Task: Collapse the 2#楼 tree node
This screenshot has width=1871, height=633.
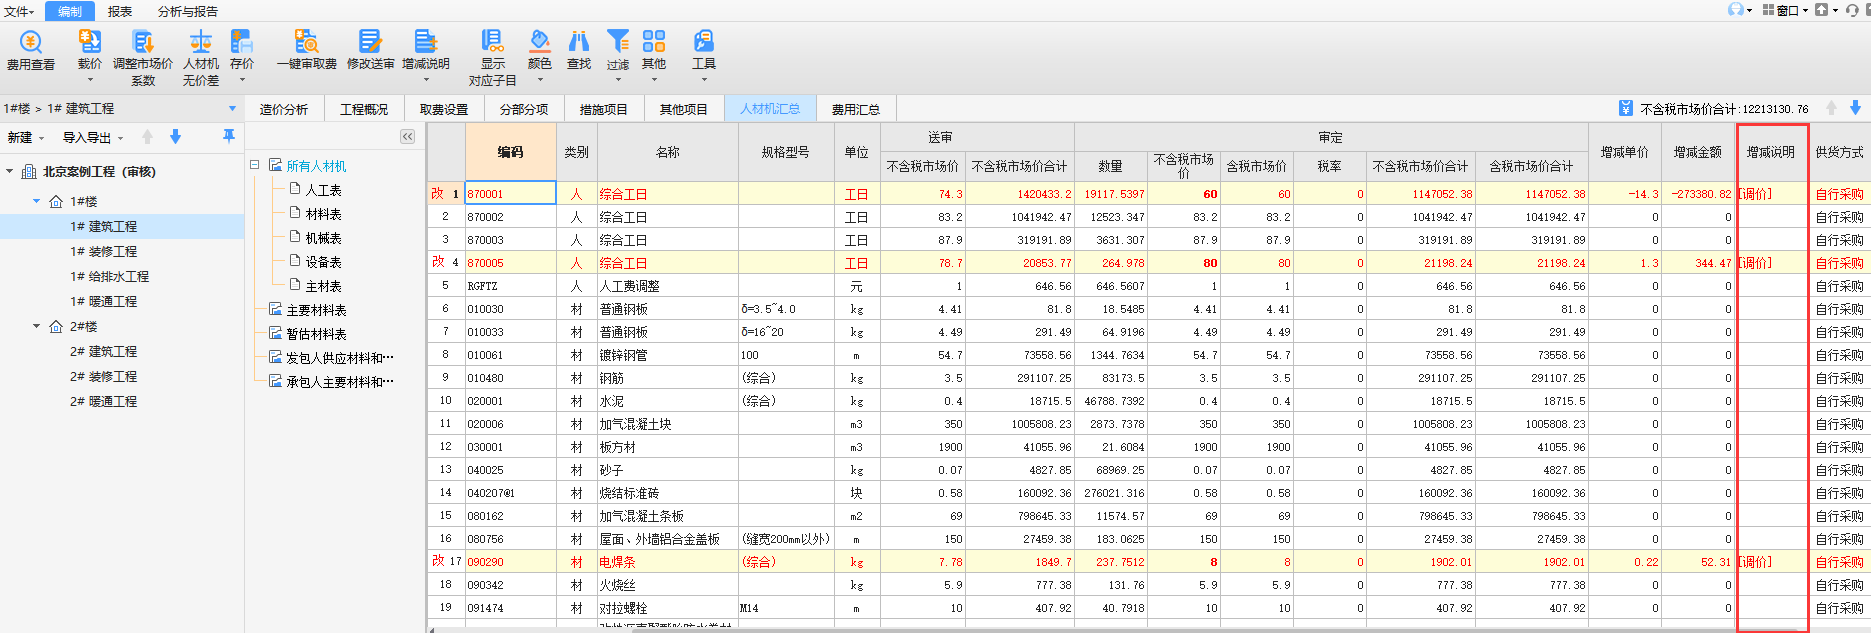Action: [x=37, y=326]
